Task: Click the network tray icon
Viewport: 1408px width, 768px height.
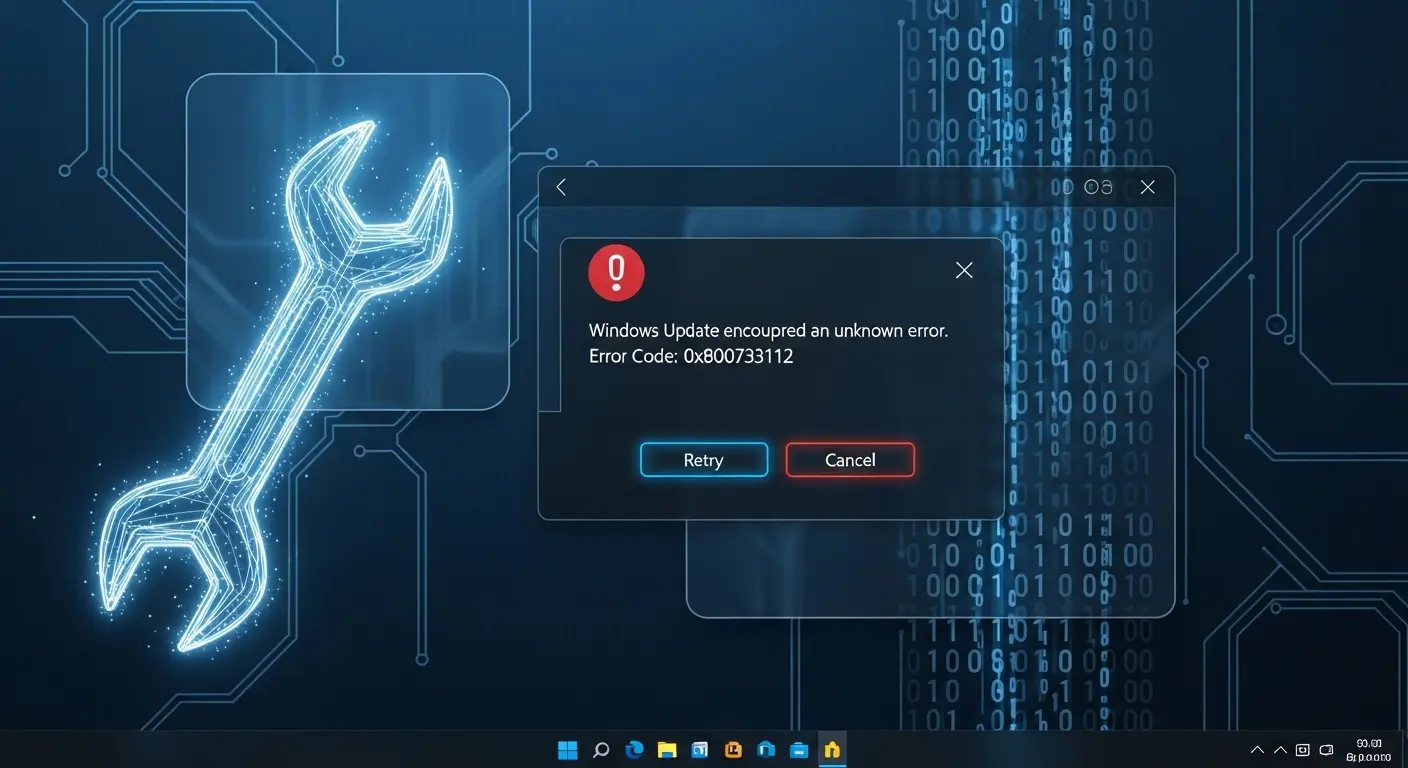Action: (1302, 749)
